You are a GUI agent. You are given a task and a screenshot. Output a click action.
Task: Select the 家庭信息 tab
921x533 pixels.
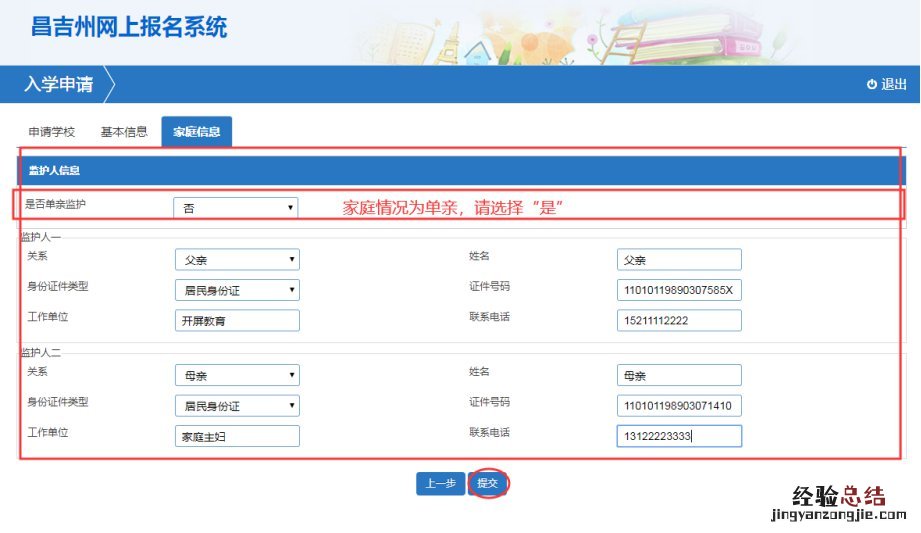[x=196, y=132]
